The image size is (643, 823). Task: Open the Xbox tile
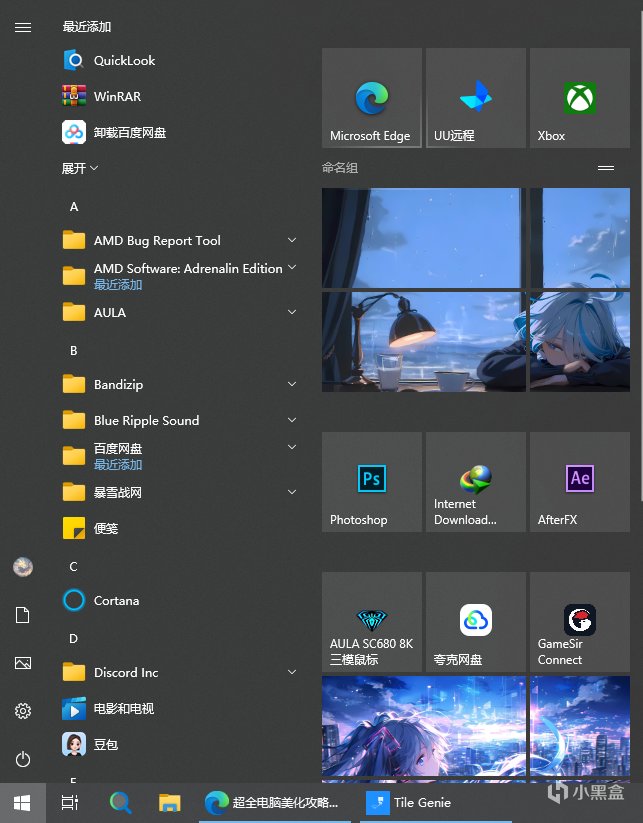pyautogui.click(x=579, y=98)
